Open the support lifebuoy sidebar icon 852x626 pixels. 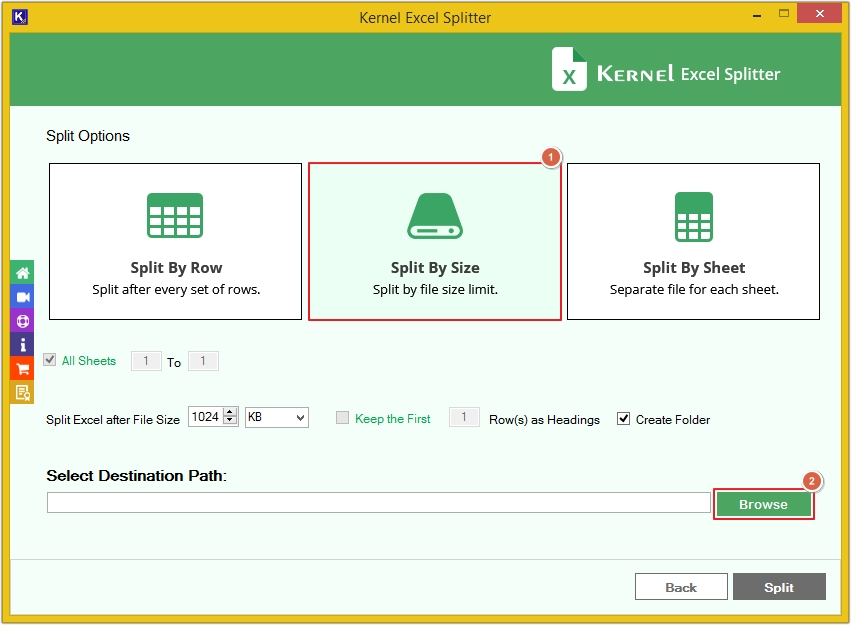click(22, 321)
